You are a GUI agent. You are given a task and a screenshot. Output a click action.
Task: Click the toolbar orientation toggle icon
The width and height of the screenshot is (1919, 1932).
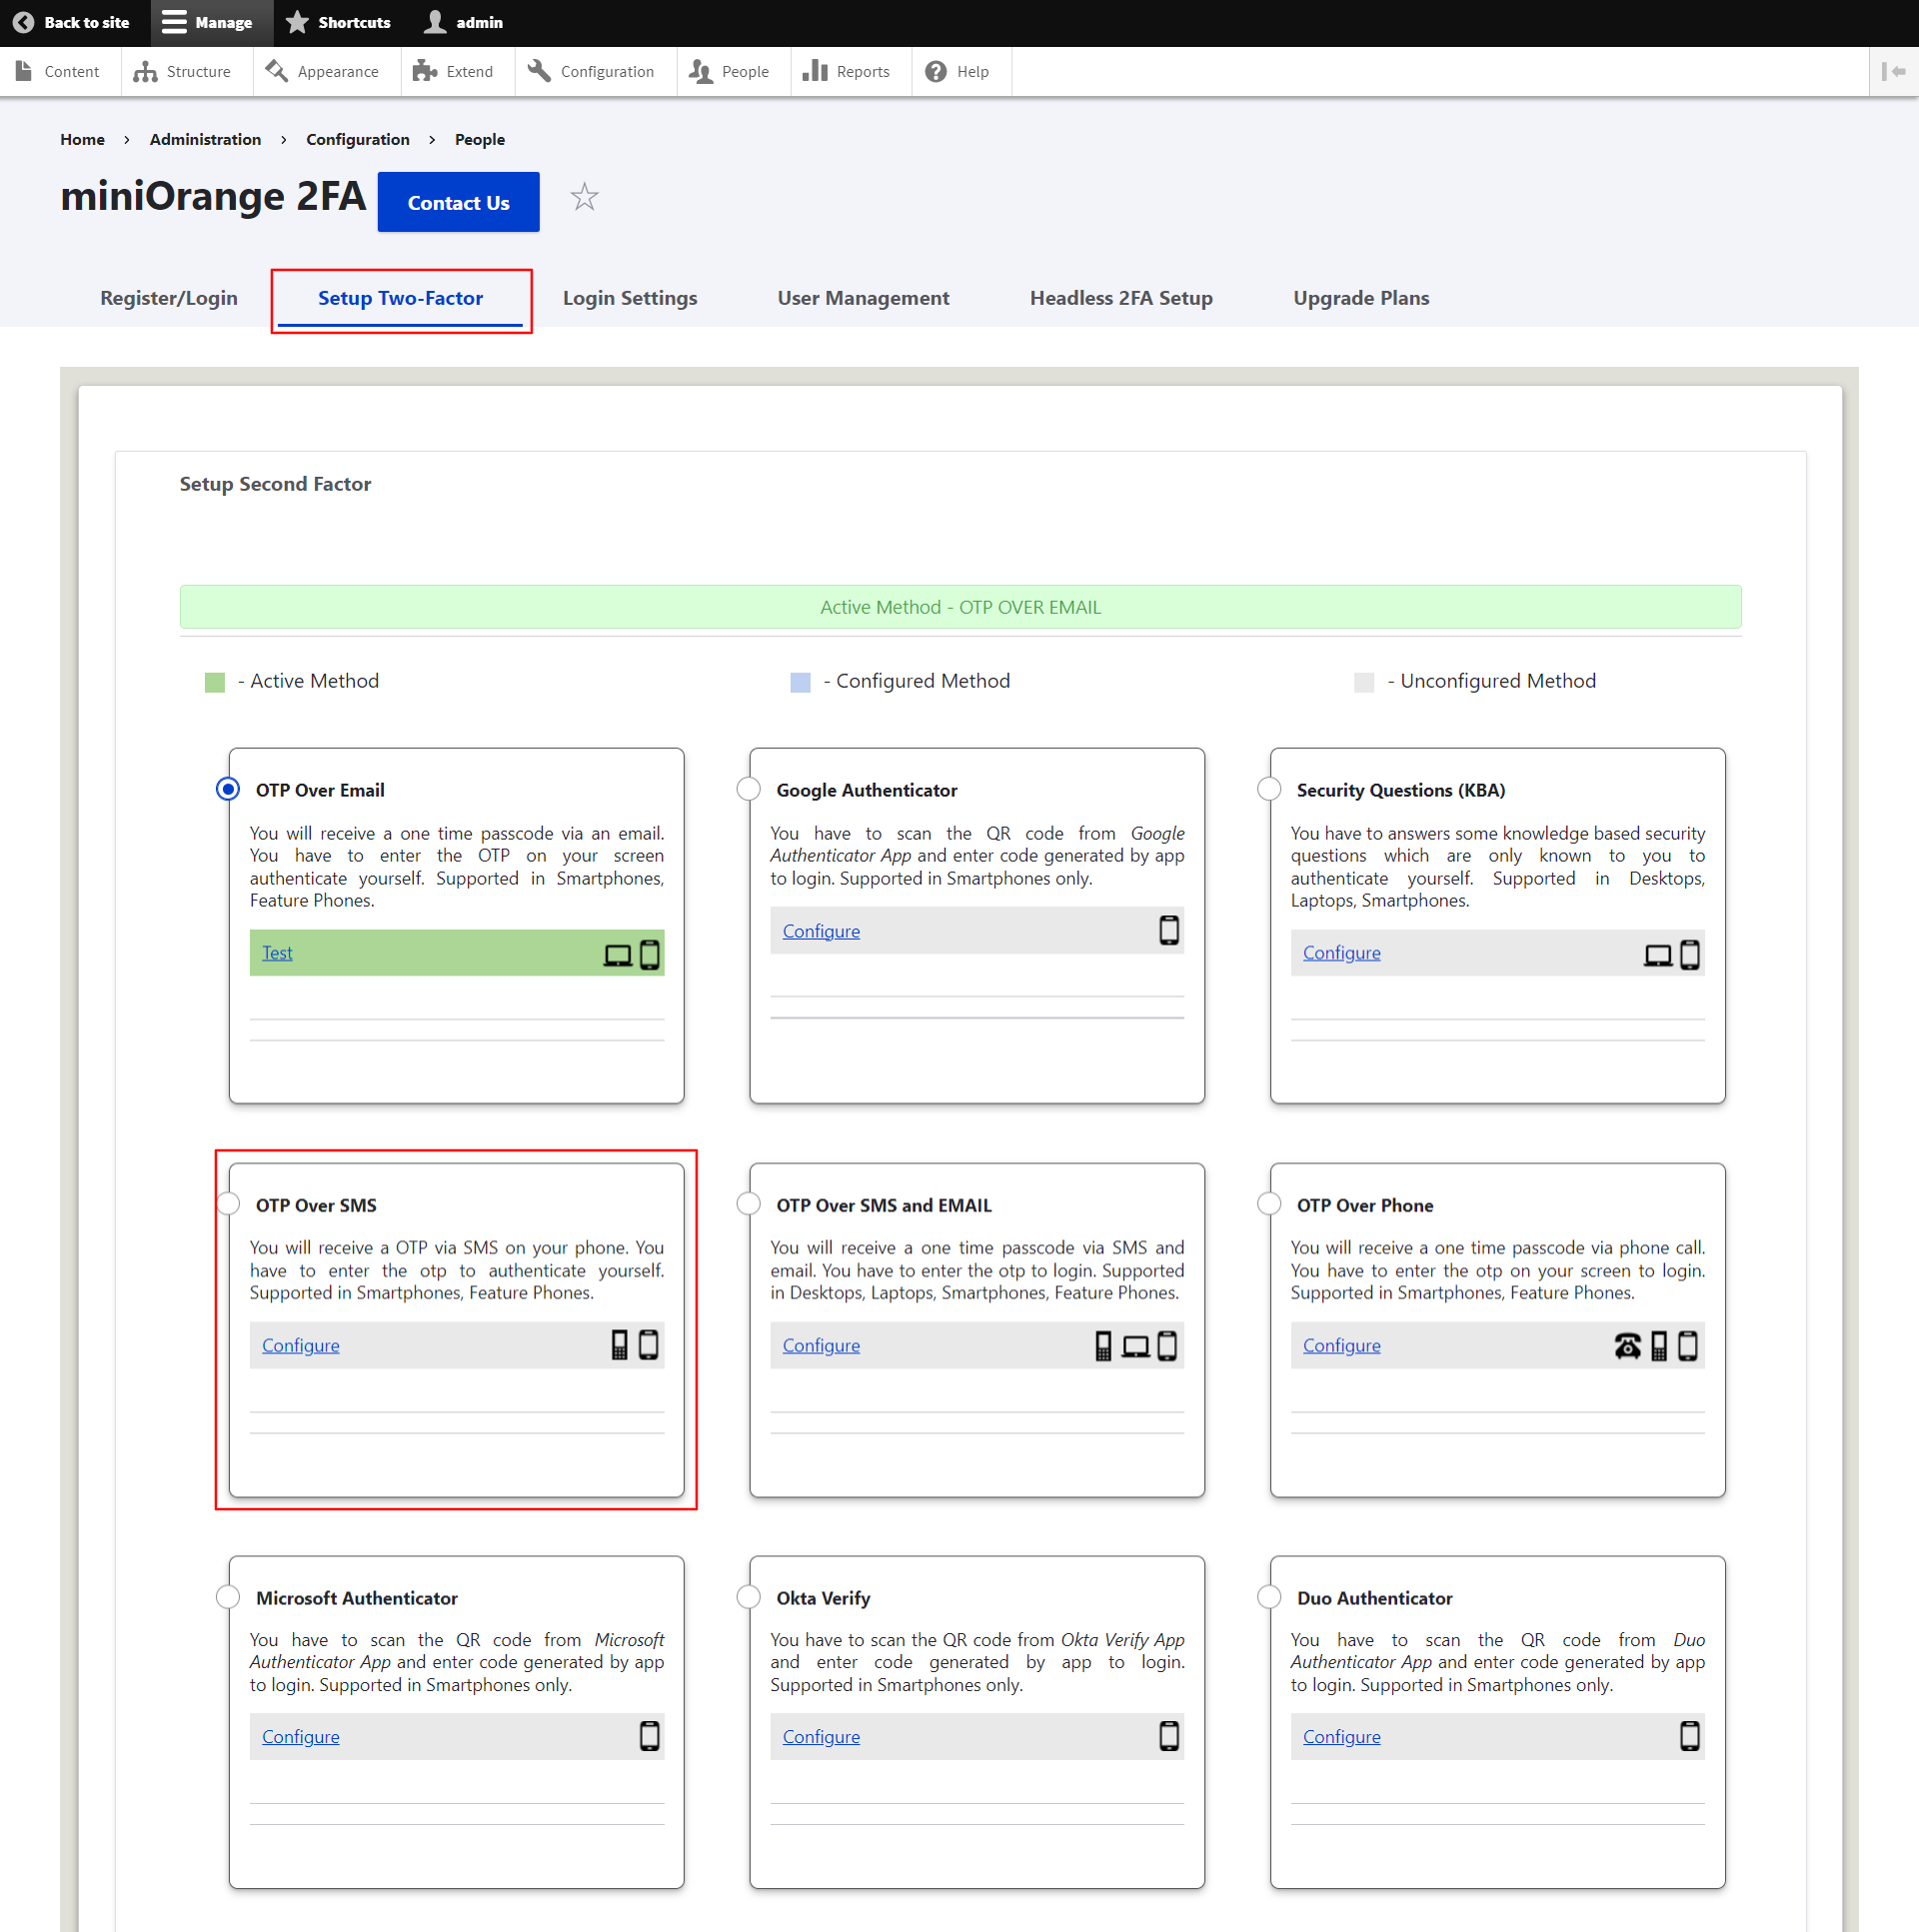click(1893, 71)
